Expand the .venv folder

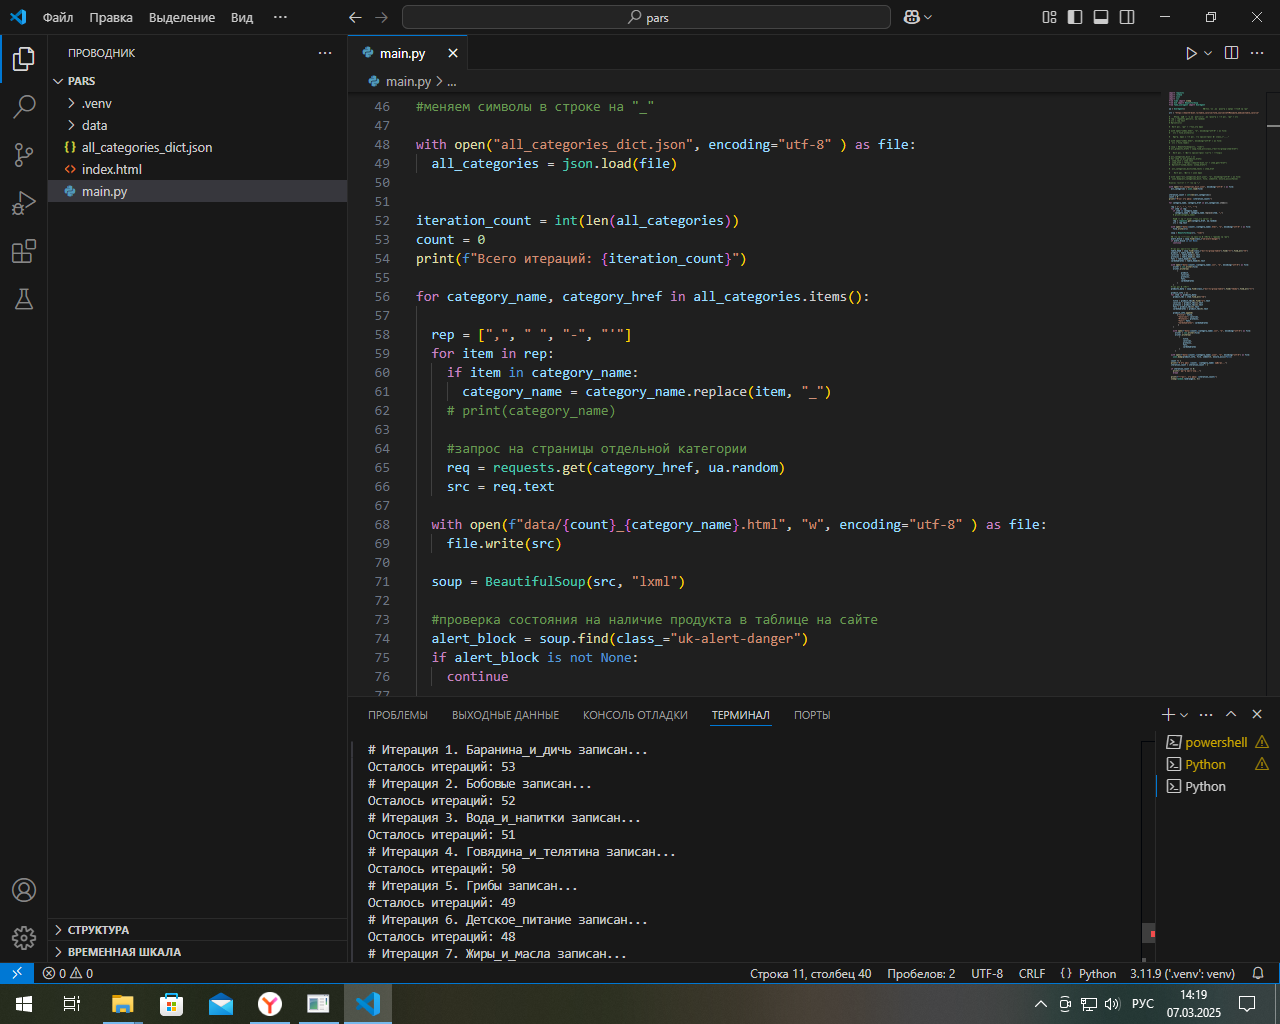pos(96,103)
